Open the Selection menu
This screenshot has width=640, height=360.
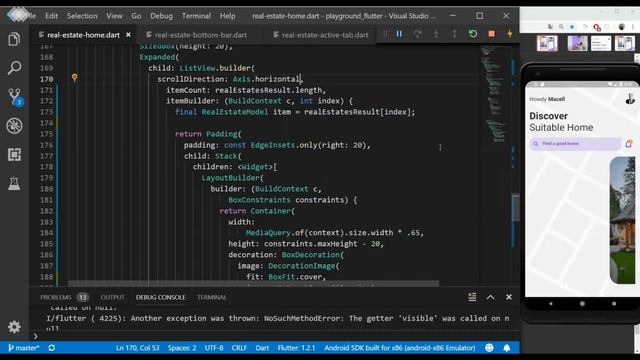[82, 16]
